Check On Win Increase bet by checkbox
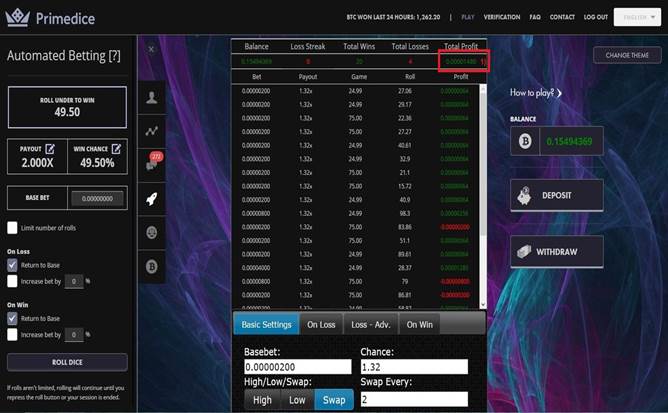Screen dimensions: 668x413 (x=13, y=334)
